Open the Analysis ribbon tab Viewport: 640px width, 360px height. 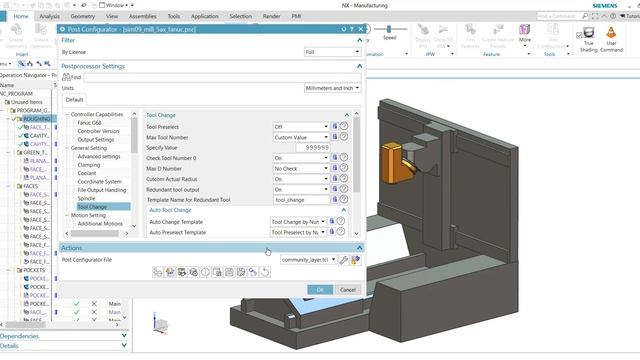[49, 16]
